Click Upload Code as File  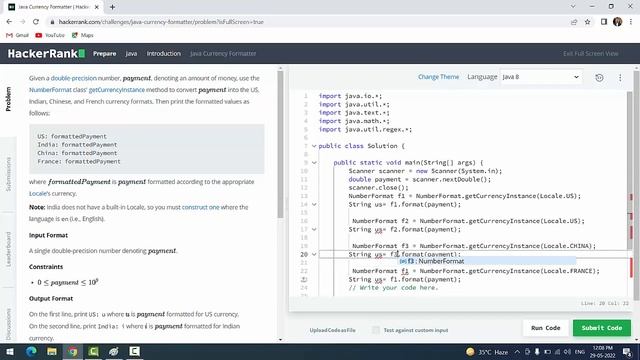click(333, 330)
